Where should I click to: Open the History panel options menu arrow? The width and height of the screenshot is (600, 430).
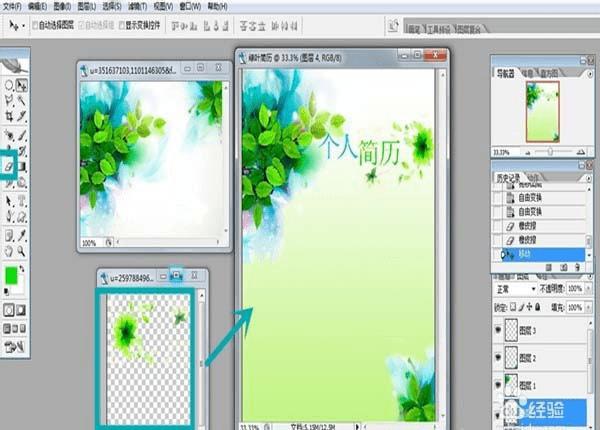(x=589, y=178)
